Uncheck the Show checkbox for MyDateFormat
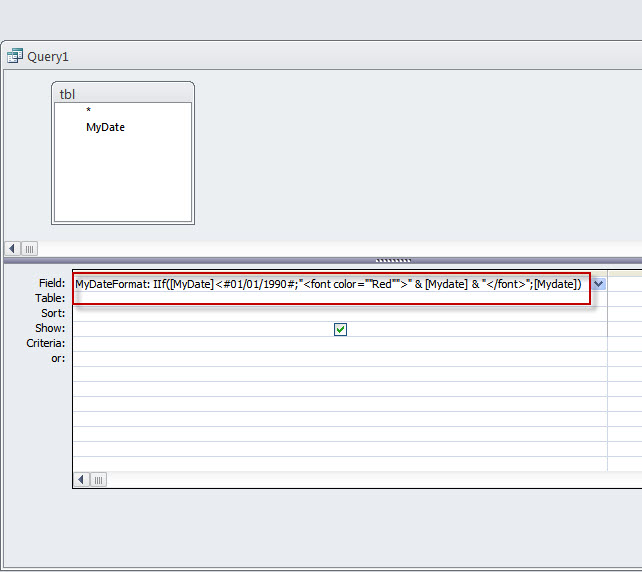 pyautogui.click(x=340, y=329)
